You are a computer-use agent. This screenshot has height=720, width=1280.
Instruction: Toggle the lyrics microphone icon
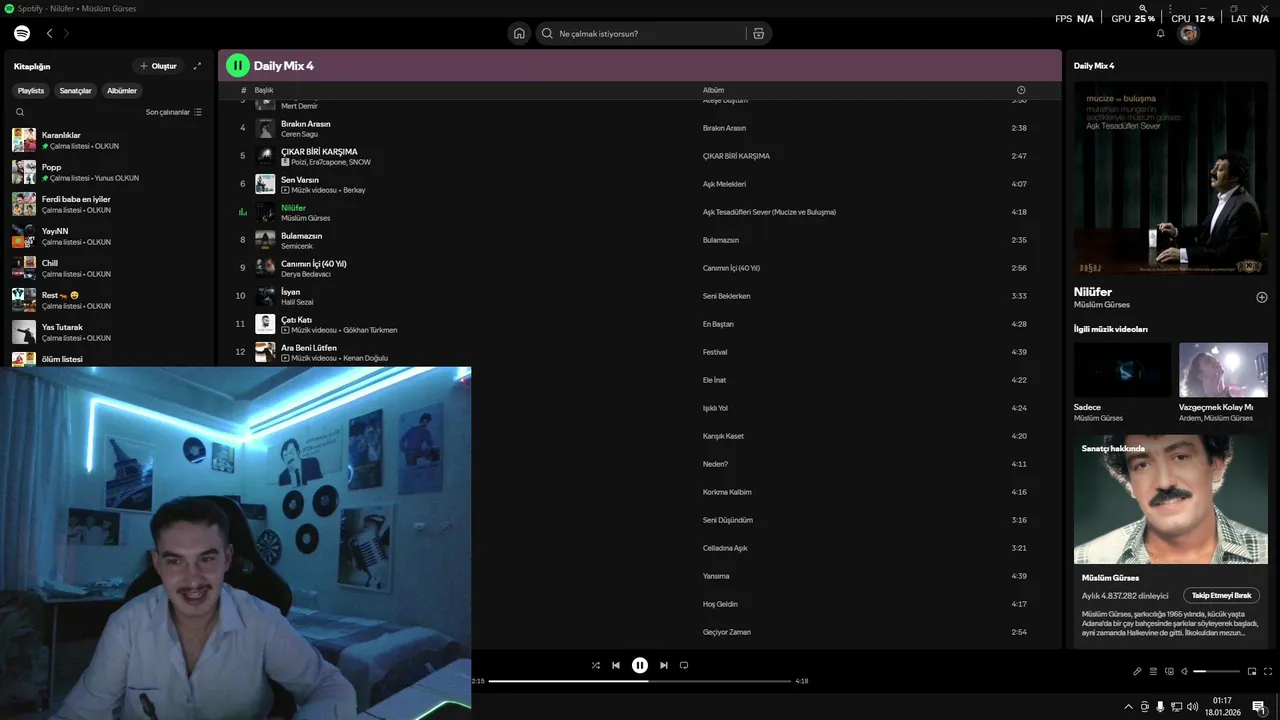point(1137,671)
